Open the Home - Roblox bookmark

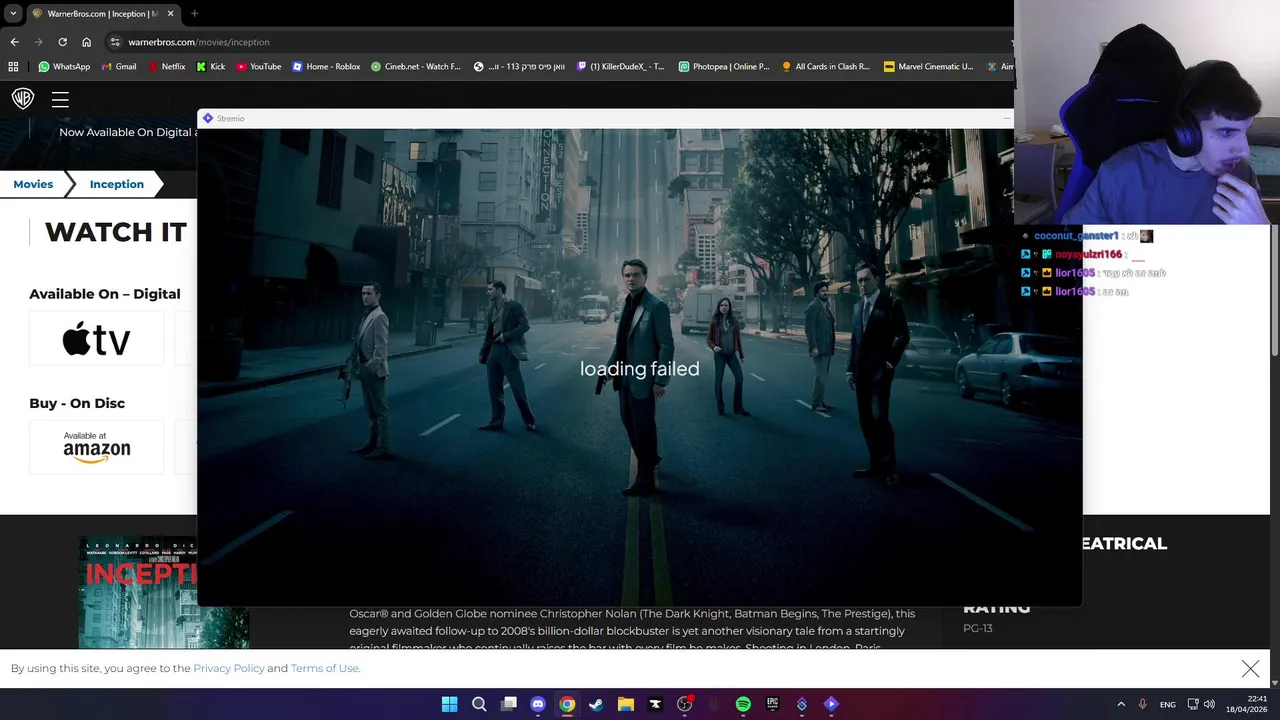coord(326,67)
